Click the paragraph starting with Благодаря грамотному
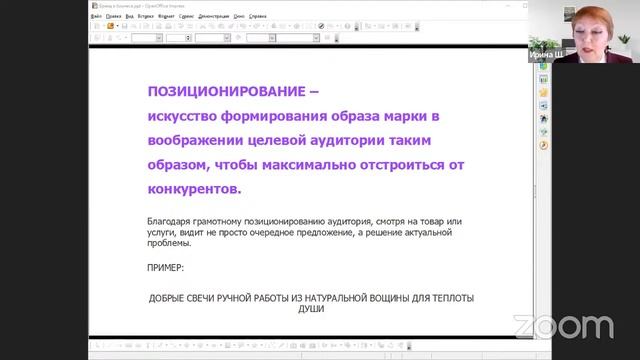Image resolution: width=640 pixels, height=360 pixels. tap(304, 232)
